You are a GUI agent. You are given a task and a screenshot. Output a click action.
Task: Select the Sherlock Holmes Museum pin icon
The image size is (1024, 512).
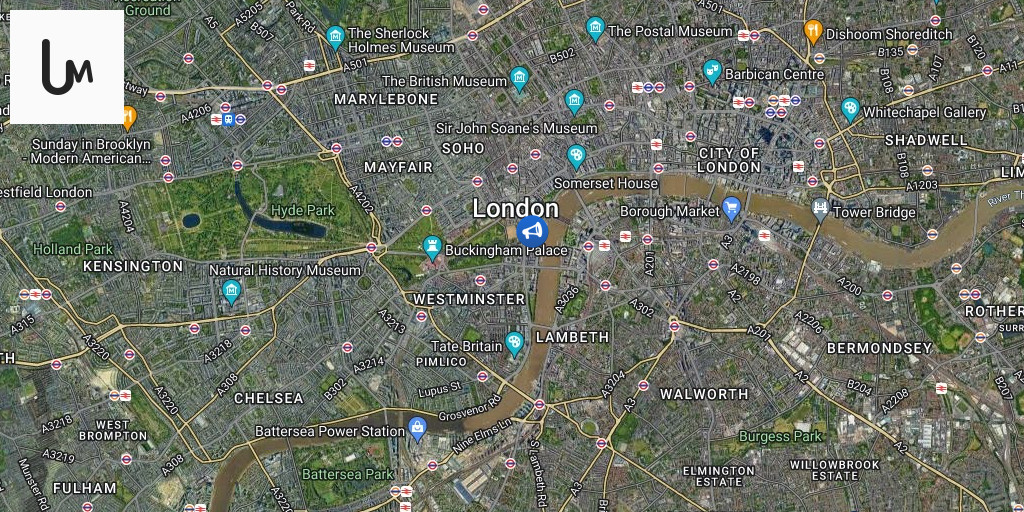click(335, 38)
